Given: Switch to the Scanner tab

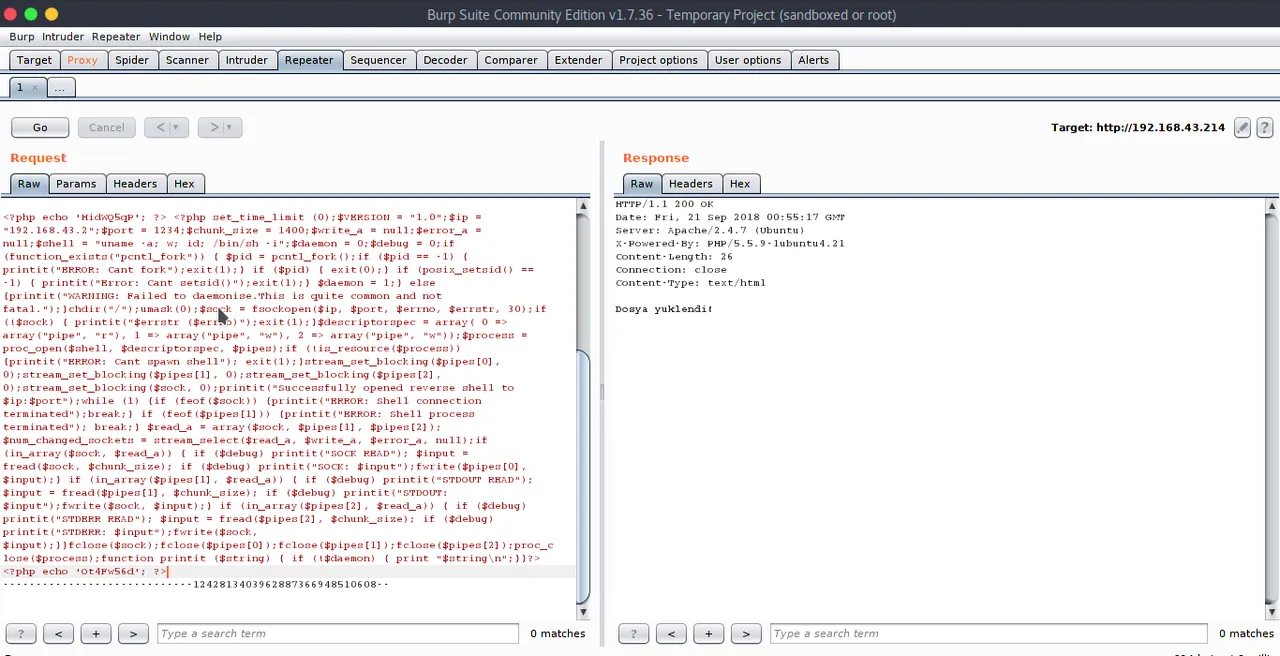Looking at the screenshot, I should [187, 60].
